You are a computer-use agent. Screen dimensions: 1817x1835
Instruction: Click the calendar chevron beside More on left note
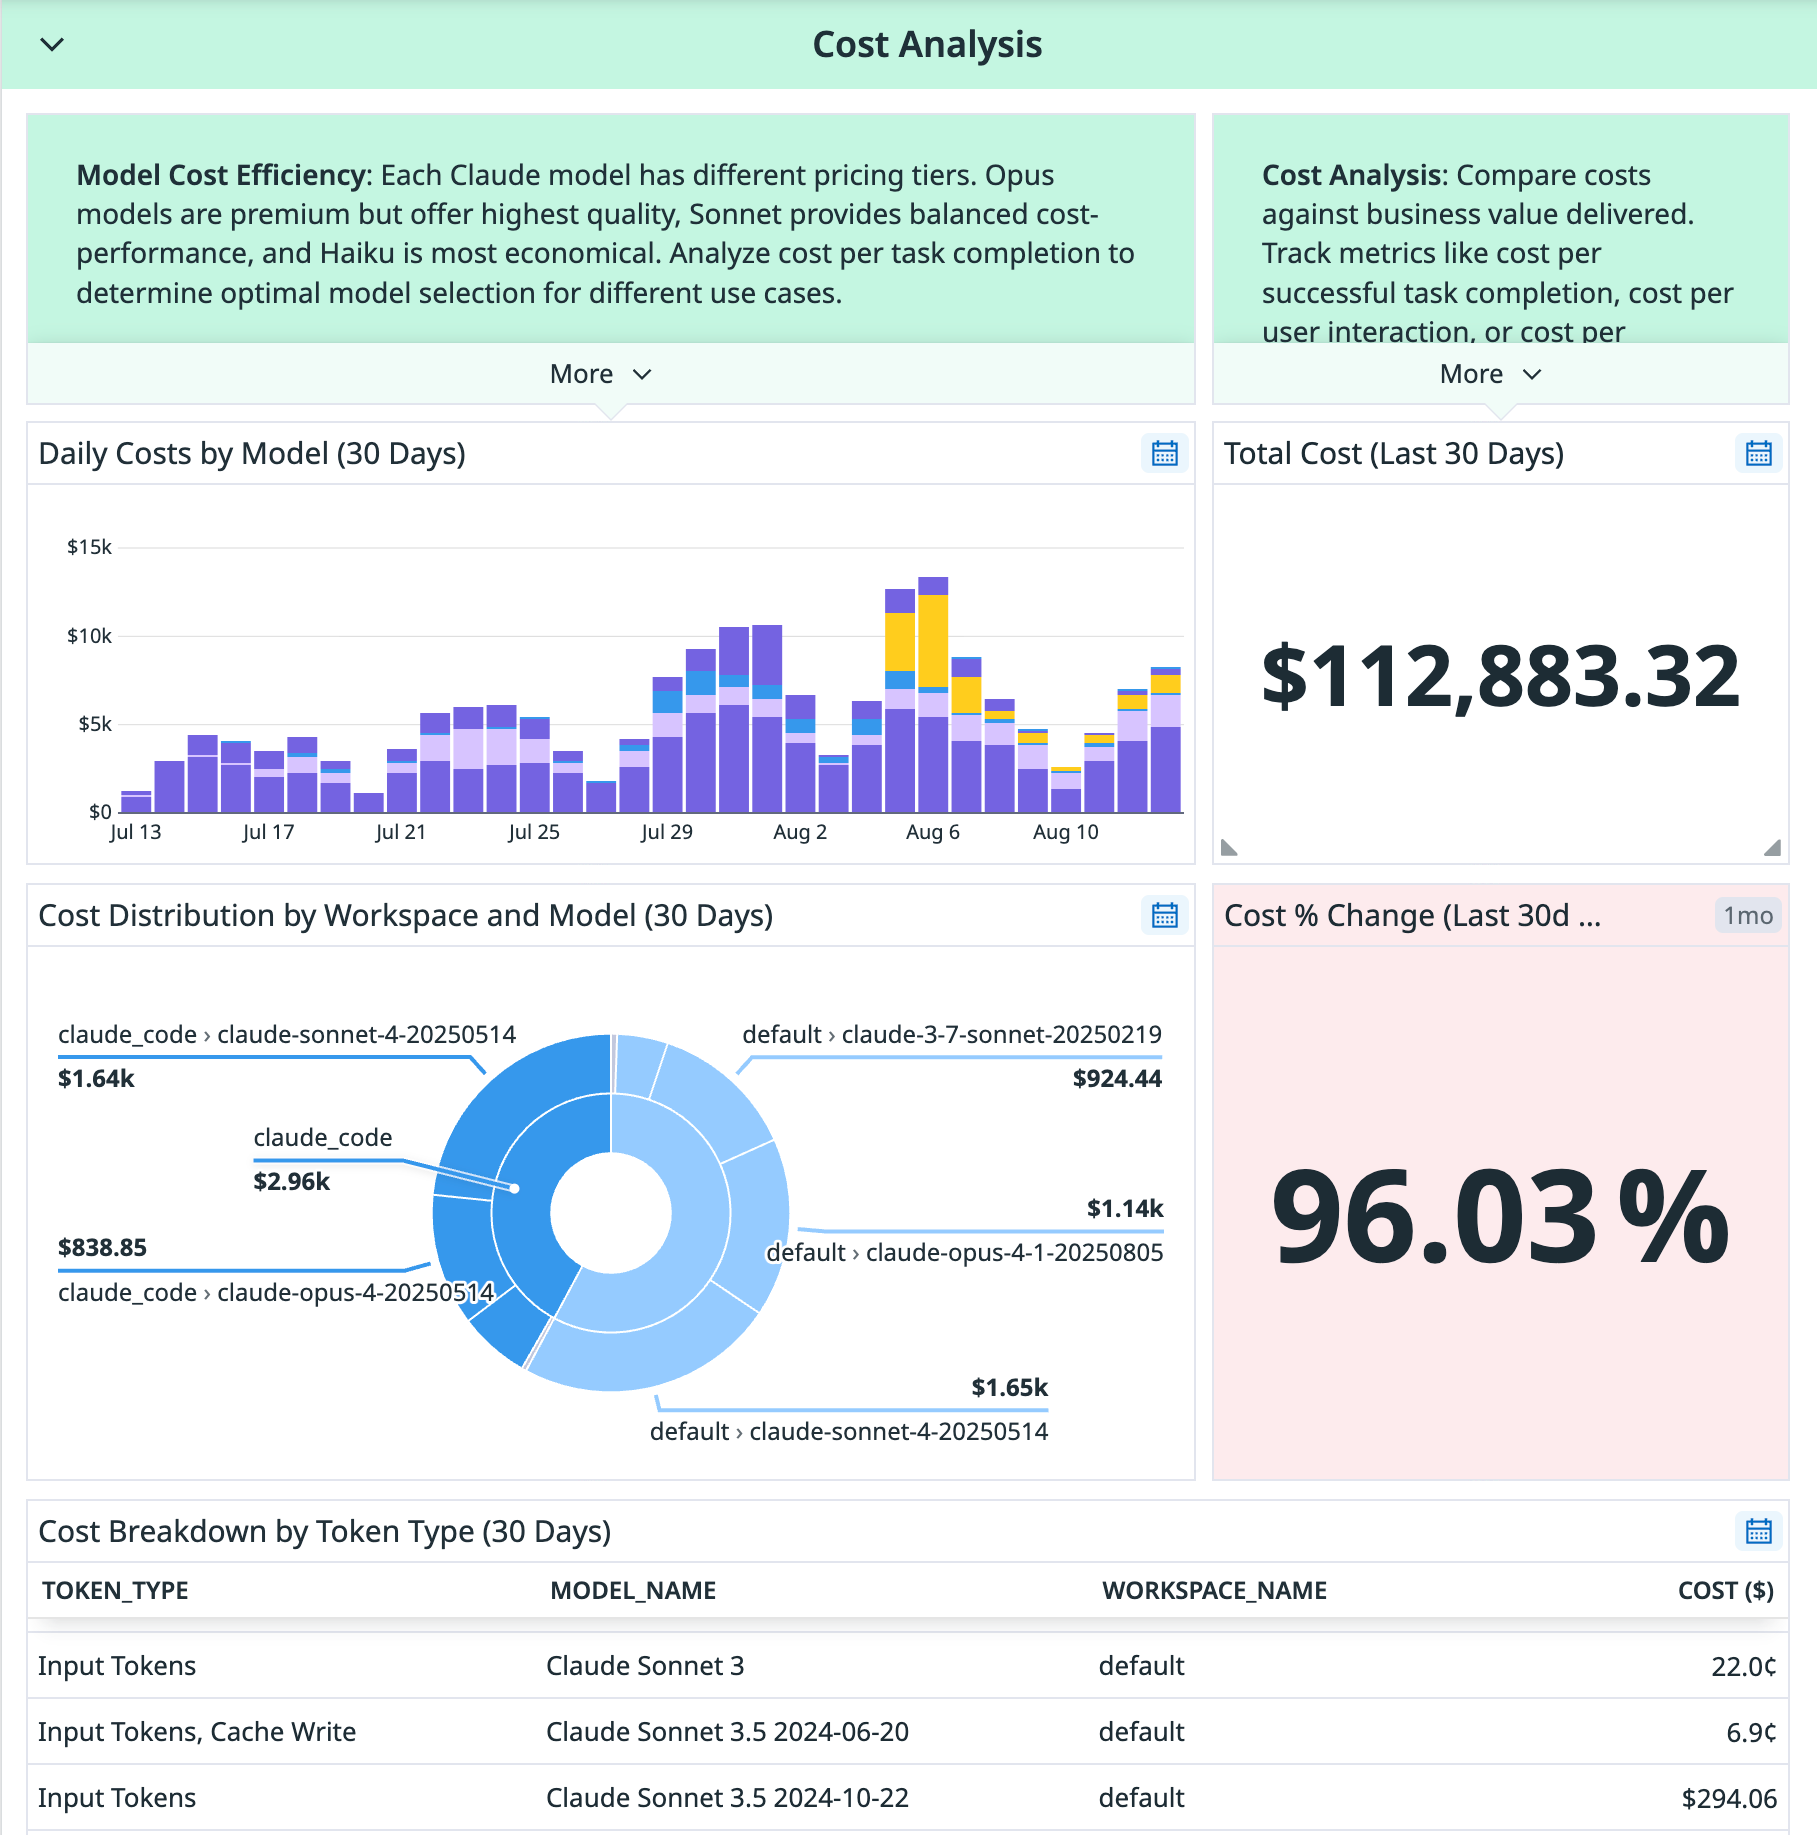641,374
